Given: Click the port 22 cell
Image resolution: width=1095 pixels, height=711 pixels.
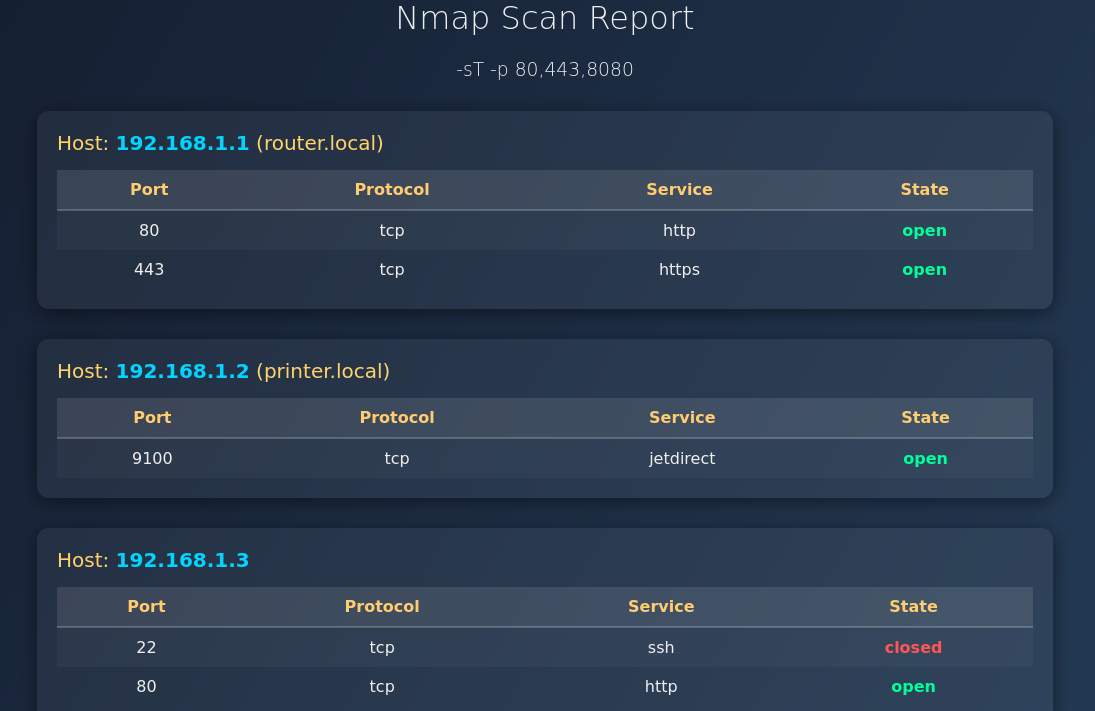Looking at the screenshot, I should click(x=146, y=648).
